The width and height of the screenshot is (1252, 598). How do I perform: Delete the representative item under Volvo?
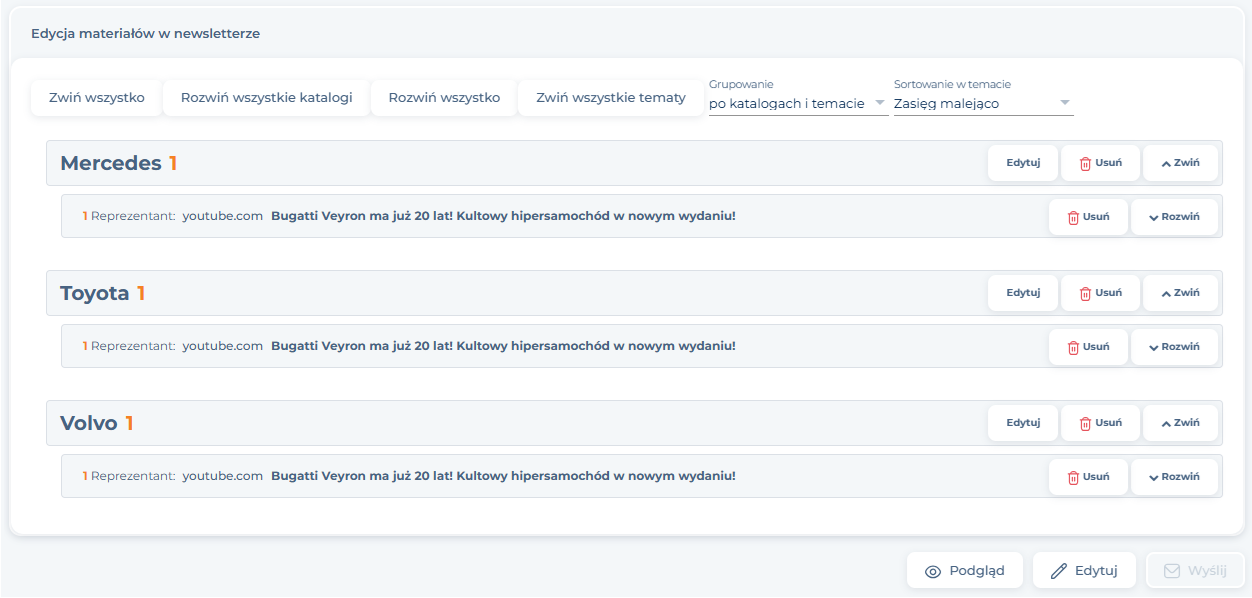pos(1088,477)
